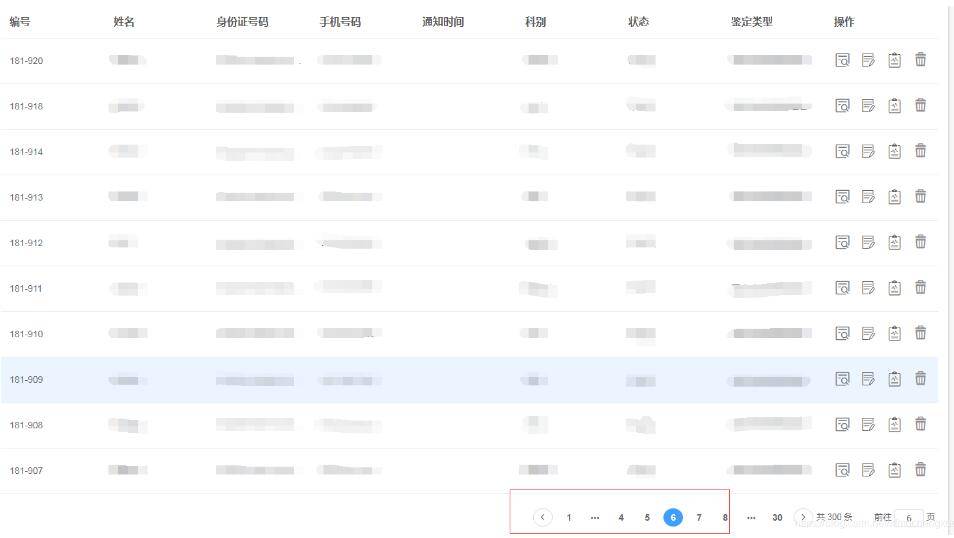Screen dimensions: 954x538
Task: Go to the previous page with the left arrow
Action: coord(543,517)
